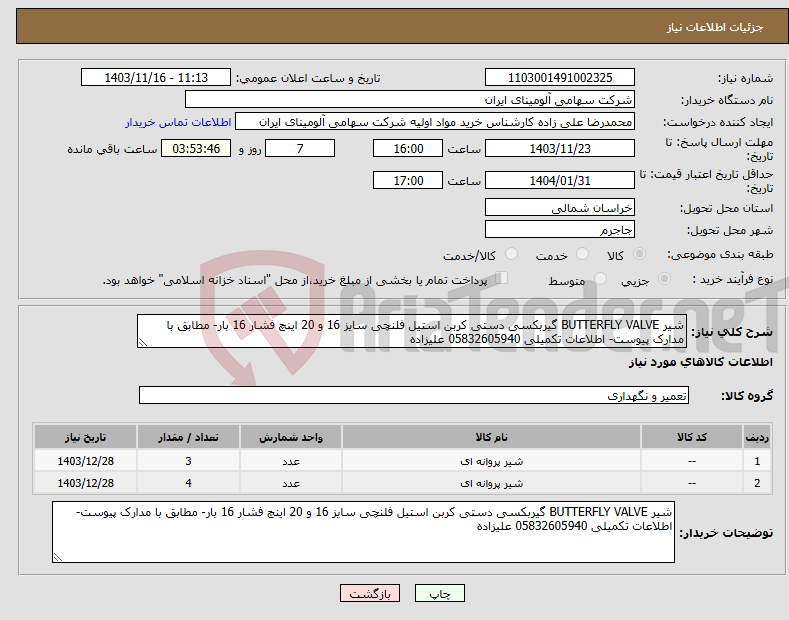Click the response deadline date 1403/11/23
The height and width of the screenshot is (620, 789).
[x=560, y=148]
